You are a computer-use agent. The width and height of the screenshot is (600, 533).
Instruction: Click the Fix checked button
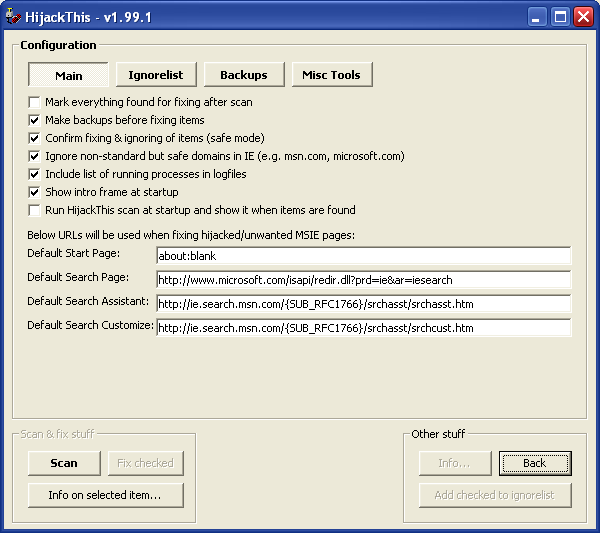coord(145,463)
